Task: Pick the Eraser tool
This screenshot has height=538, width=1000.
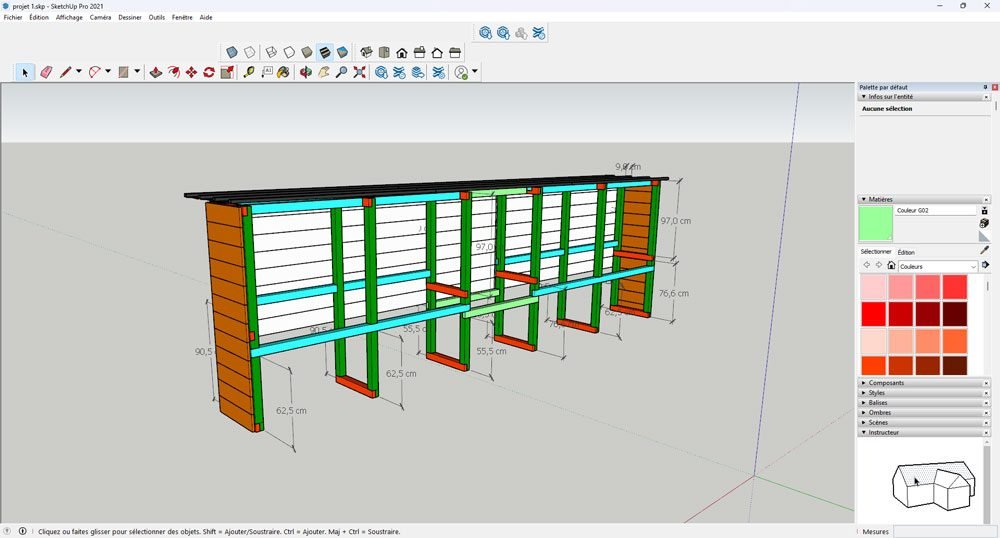Action: point(46,72)
